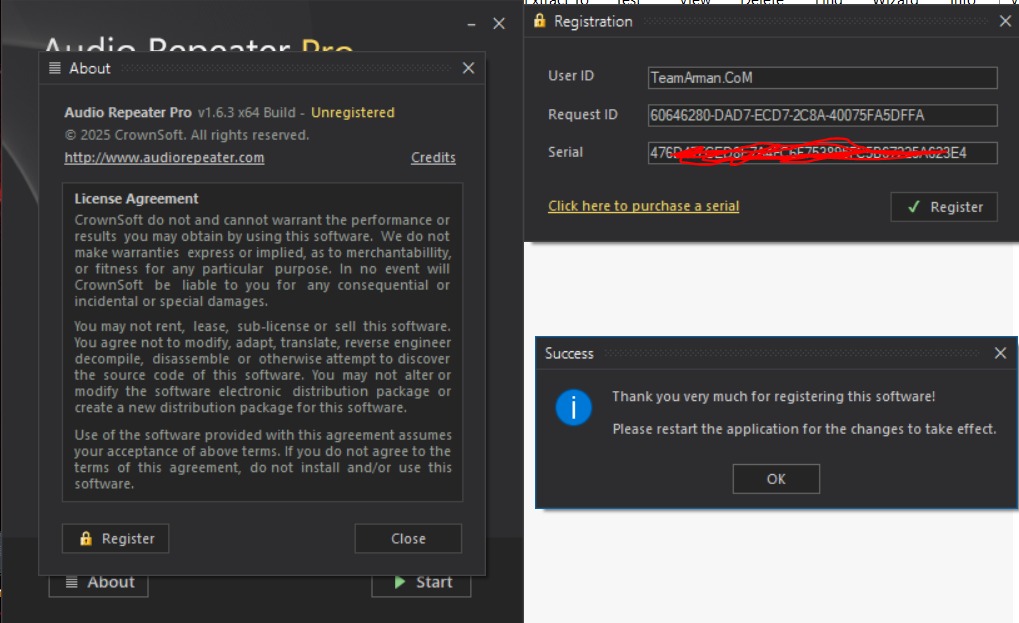Click the lock icon in Registration title
The width and height of the screenshot is (1019, 623).
(539, 21)
